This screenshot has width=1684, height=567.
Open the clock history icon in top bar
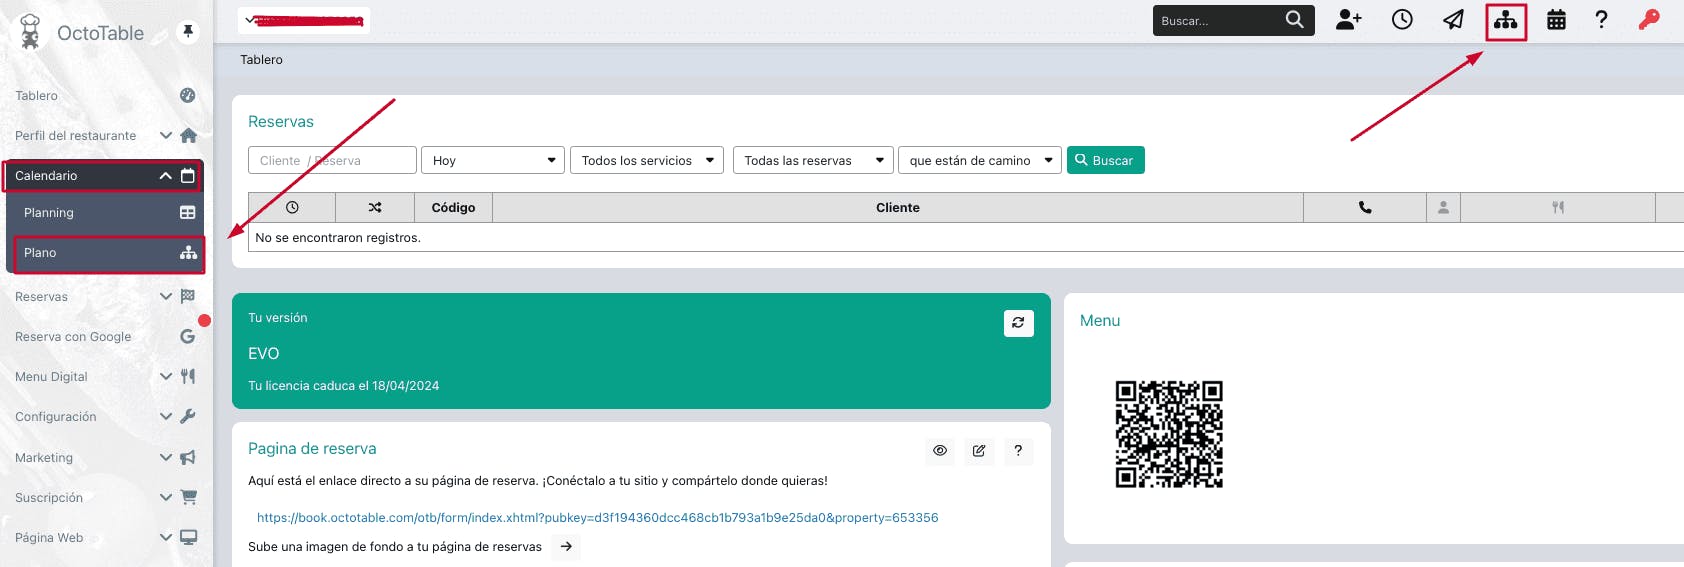1402,20
